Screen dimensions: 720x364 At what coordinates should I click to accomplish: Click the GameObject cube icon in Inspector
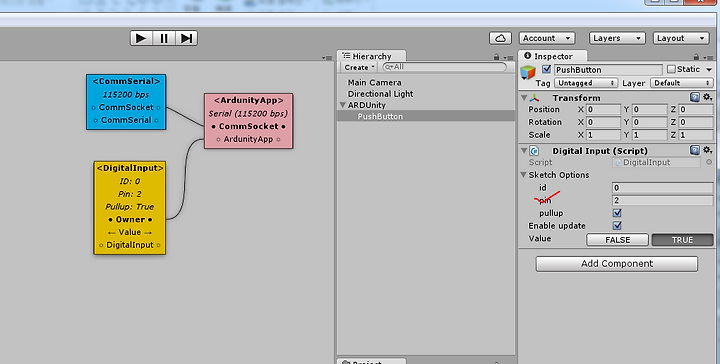tap(528, 72)
